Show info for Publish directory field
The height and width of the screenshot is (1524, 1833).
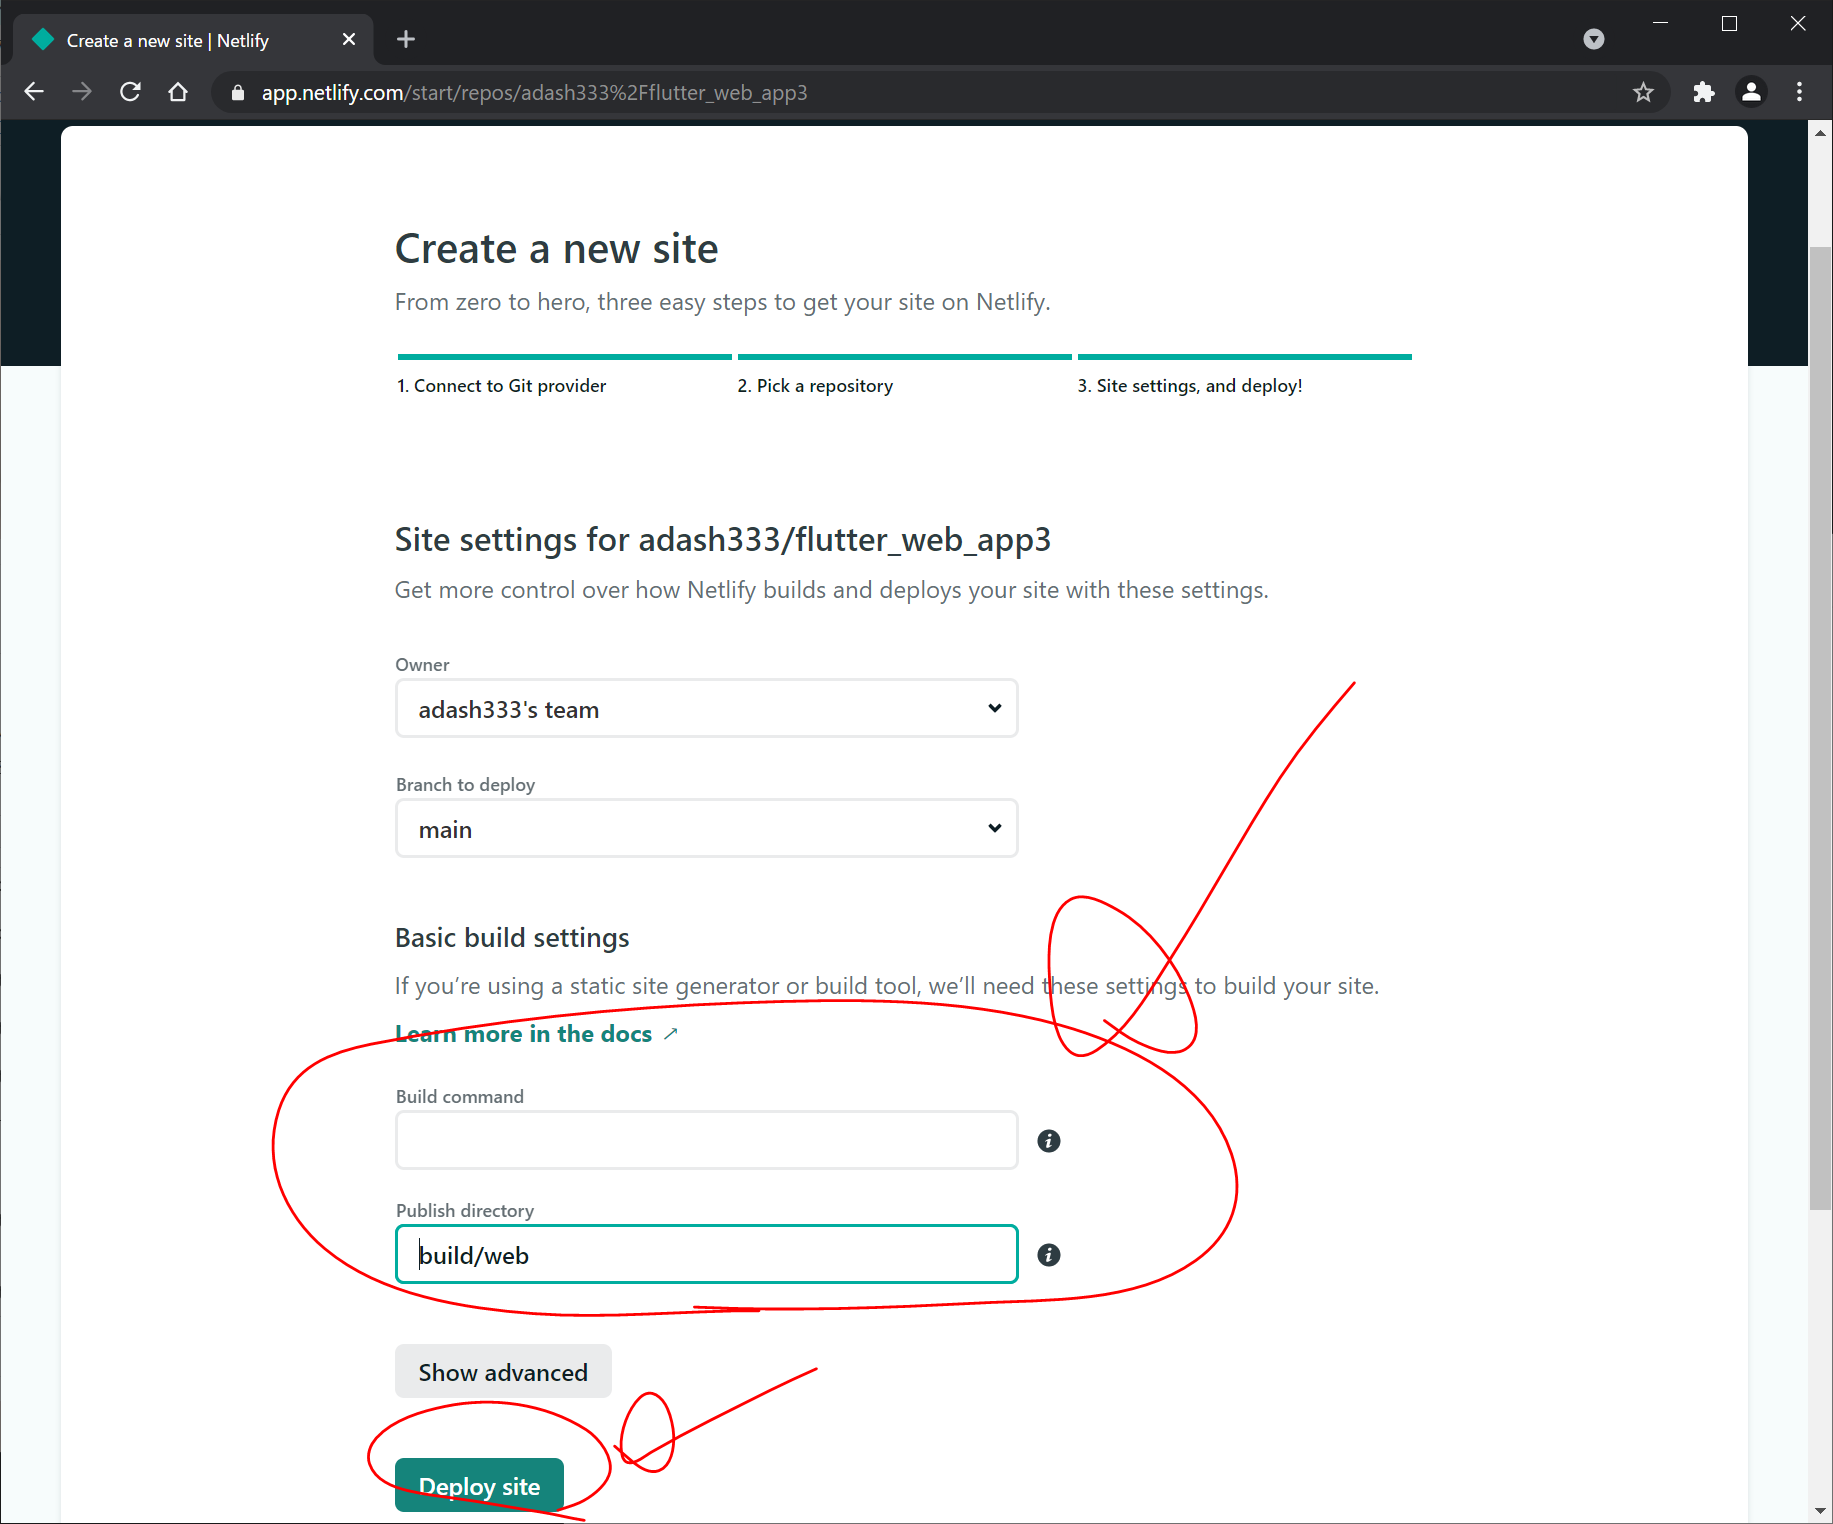1048,1255
